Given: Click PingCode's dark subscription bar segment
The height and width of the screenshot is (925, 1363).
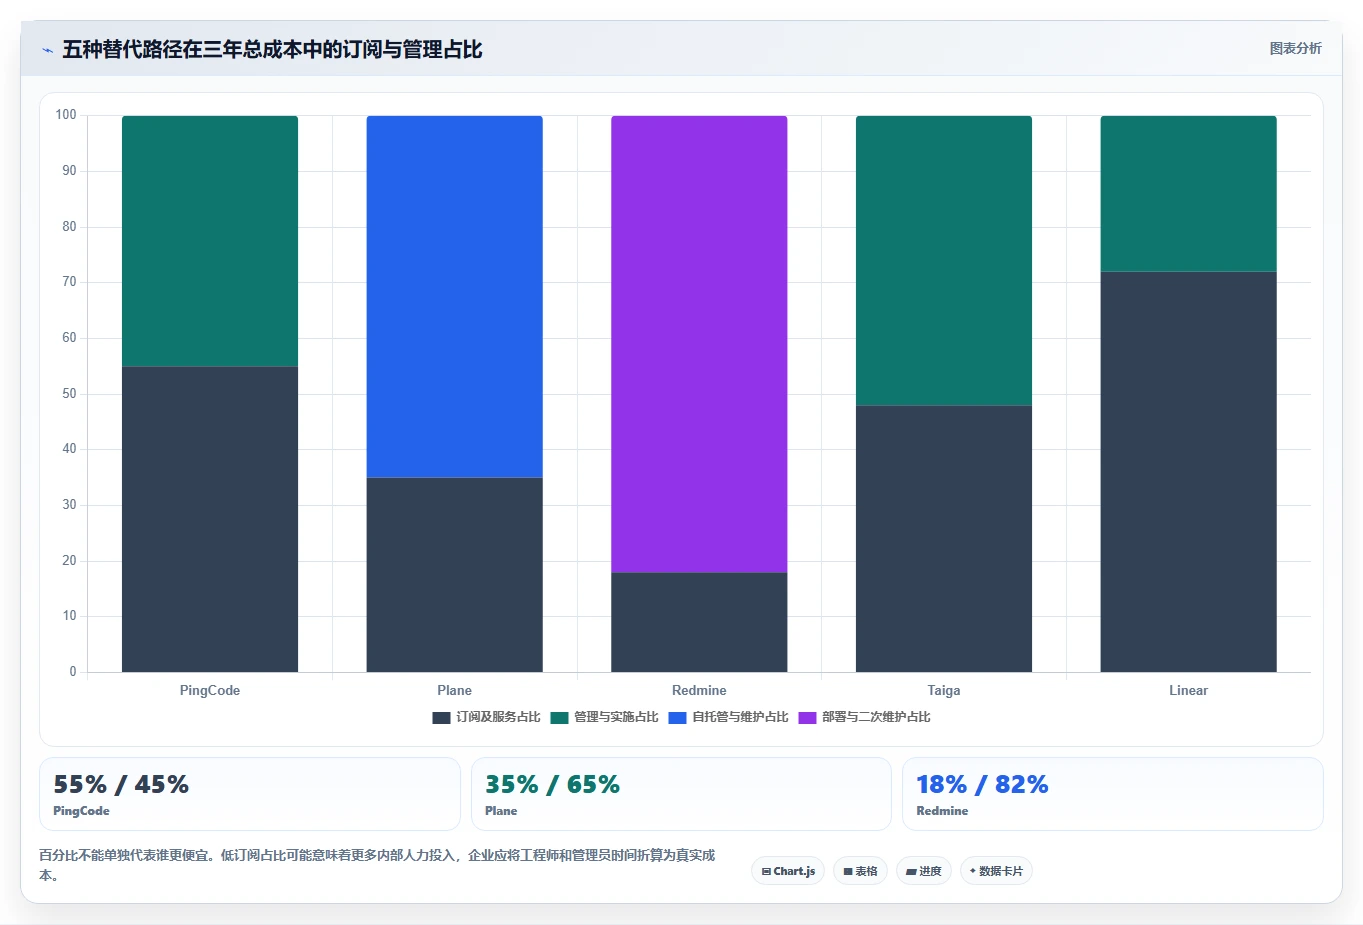Looking at the screenshot, I should point(210,519).
